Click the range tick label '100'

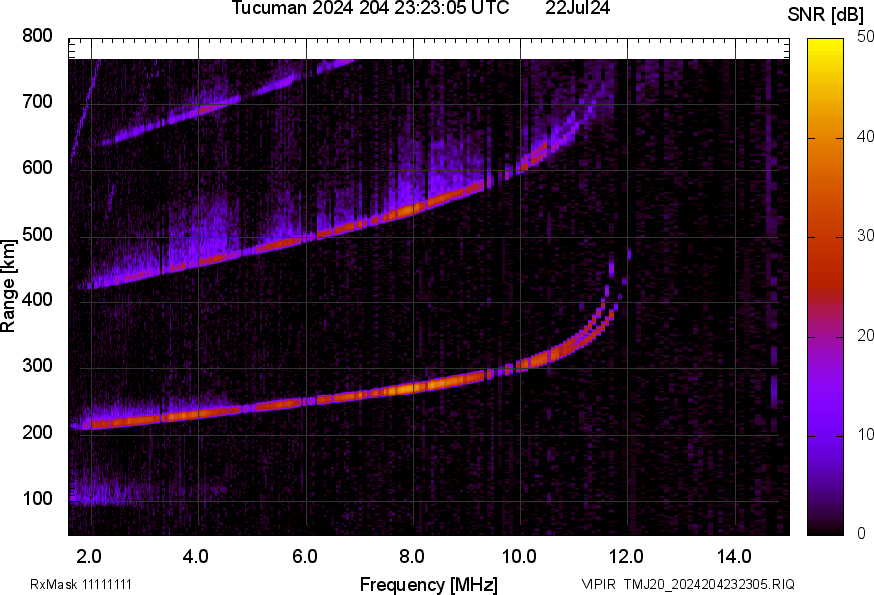(37, 498)
